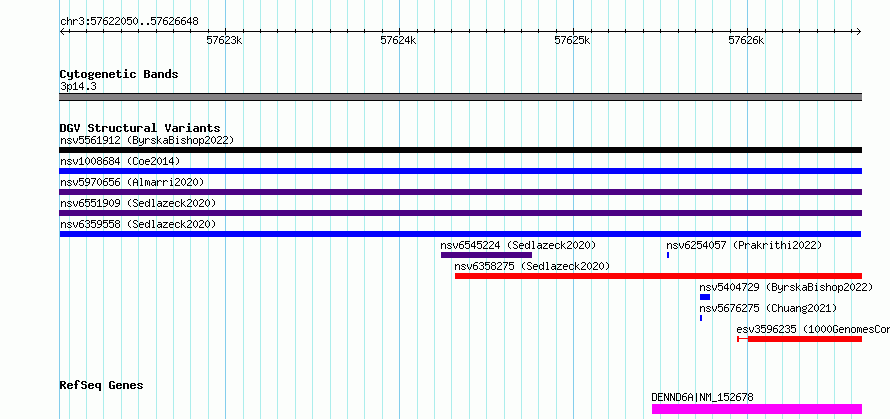Click the nsv1008684 (Coe2014) label
The image size is (890, 419).
[120, 161]
